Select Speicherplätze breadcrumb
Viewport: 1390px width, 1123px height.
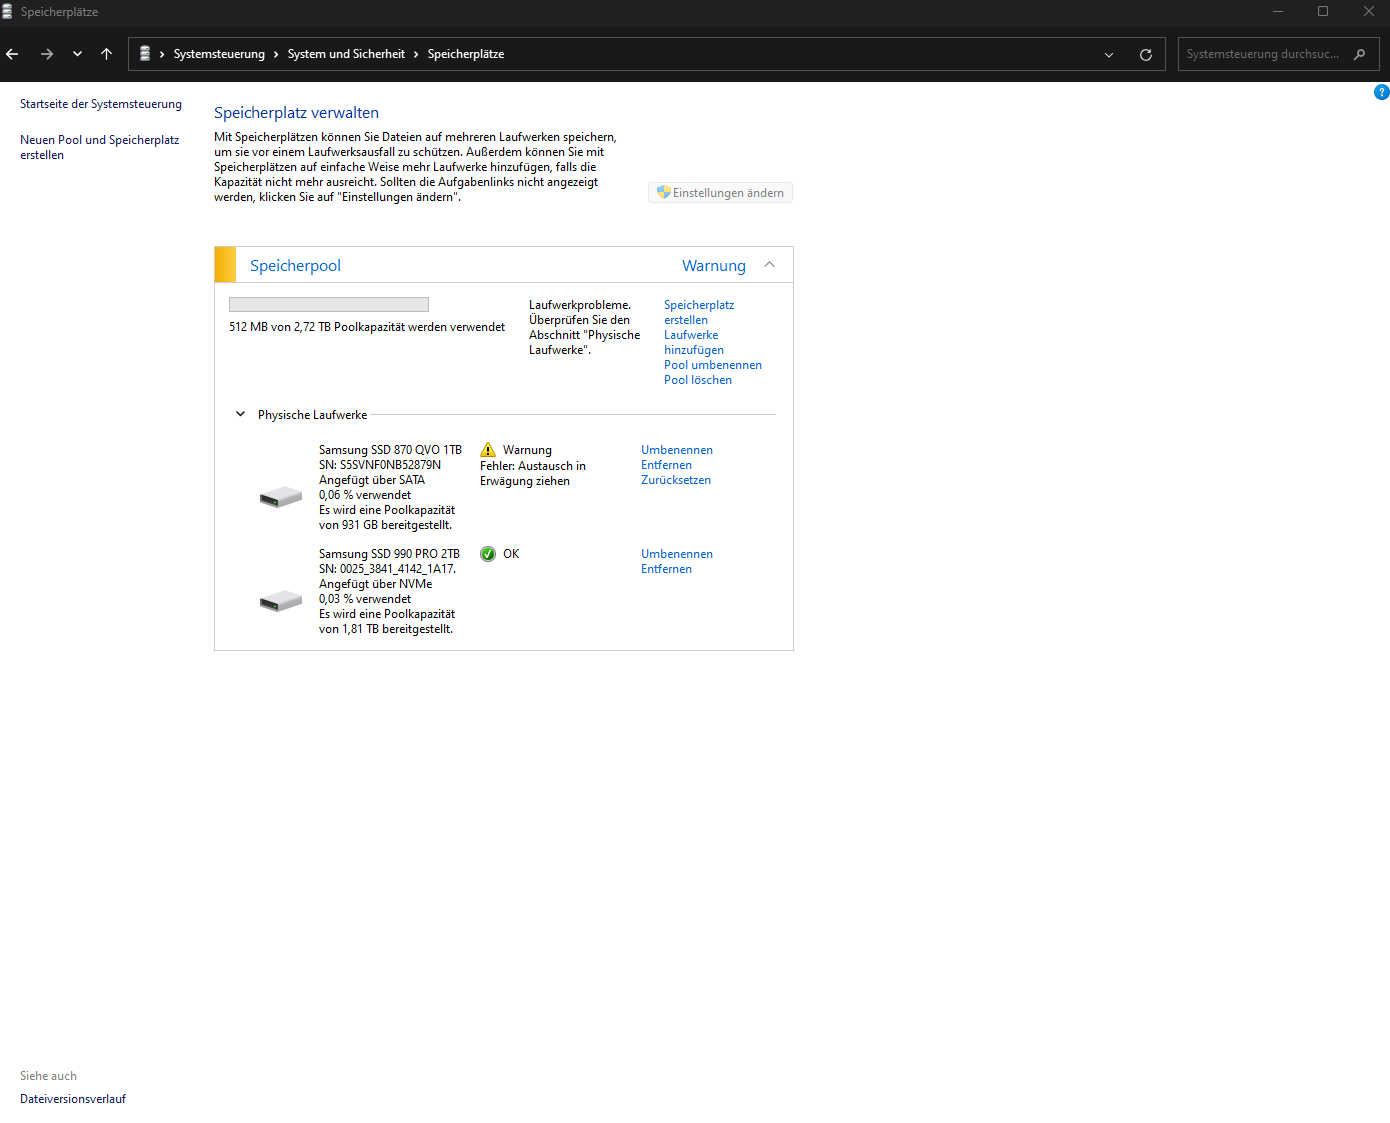[466, 54]
